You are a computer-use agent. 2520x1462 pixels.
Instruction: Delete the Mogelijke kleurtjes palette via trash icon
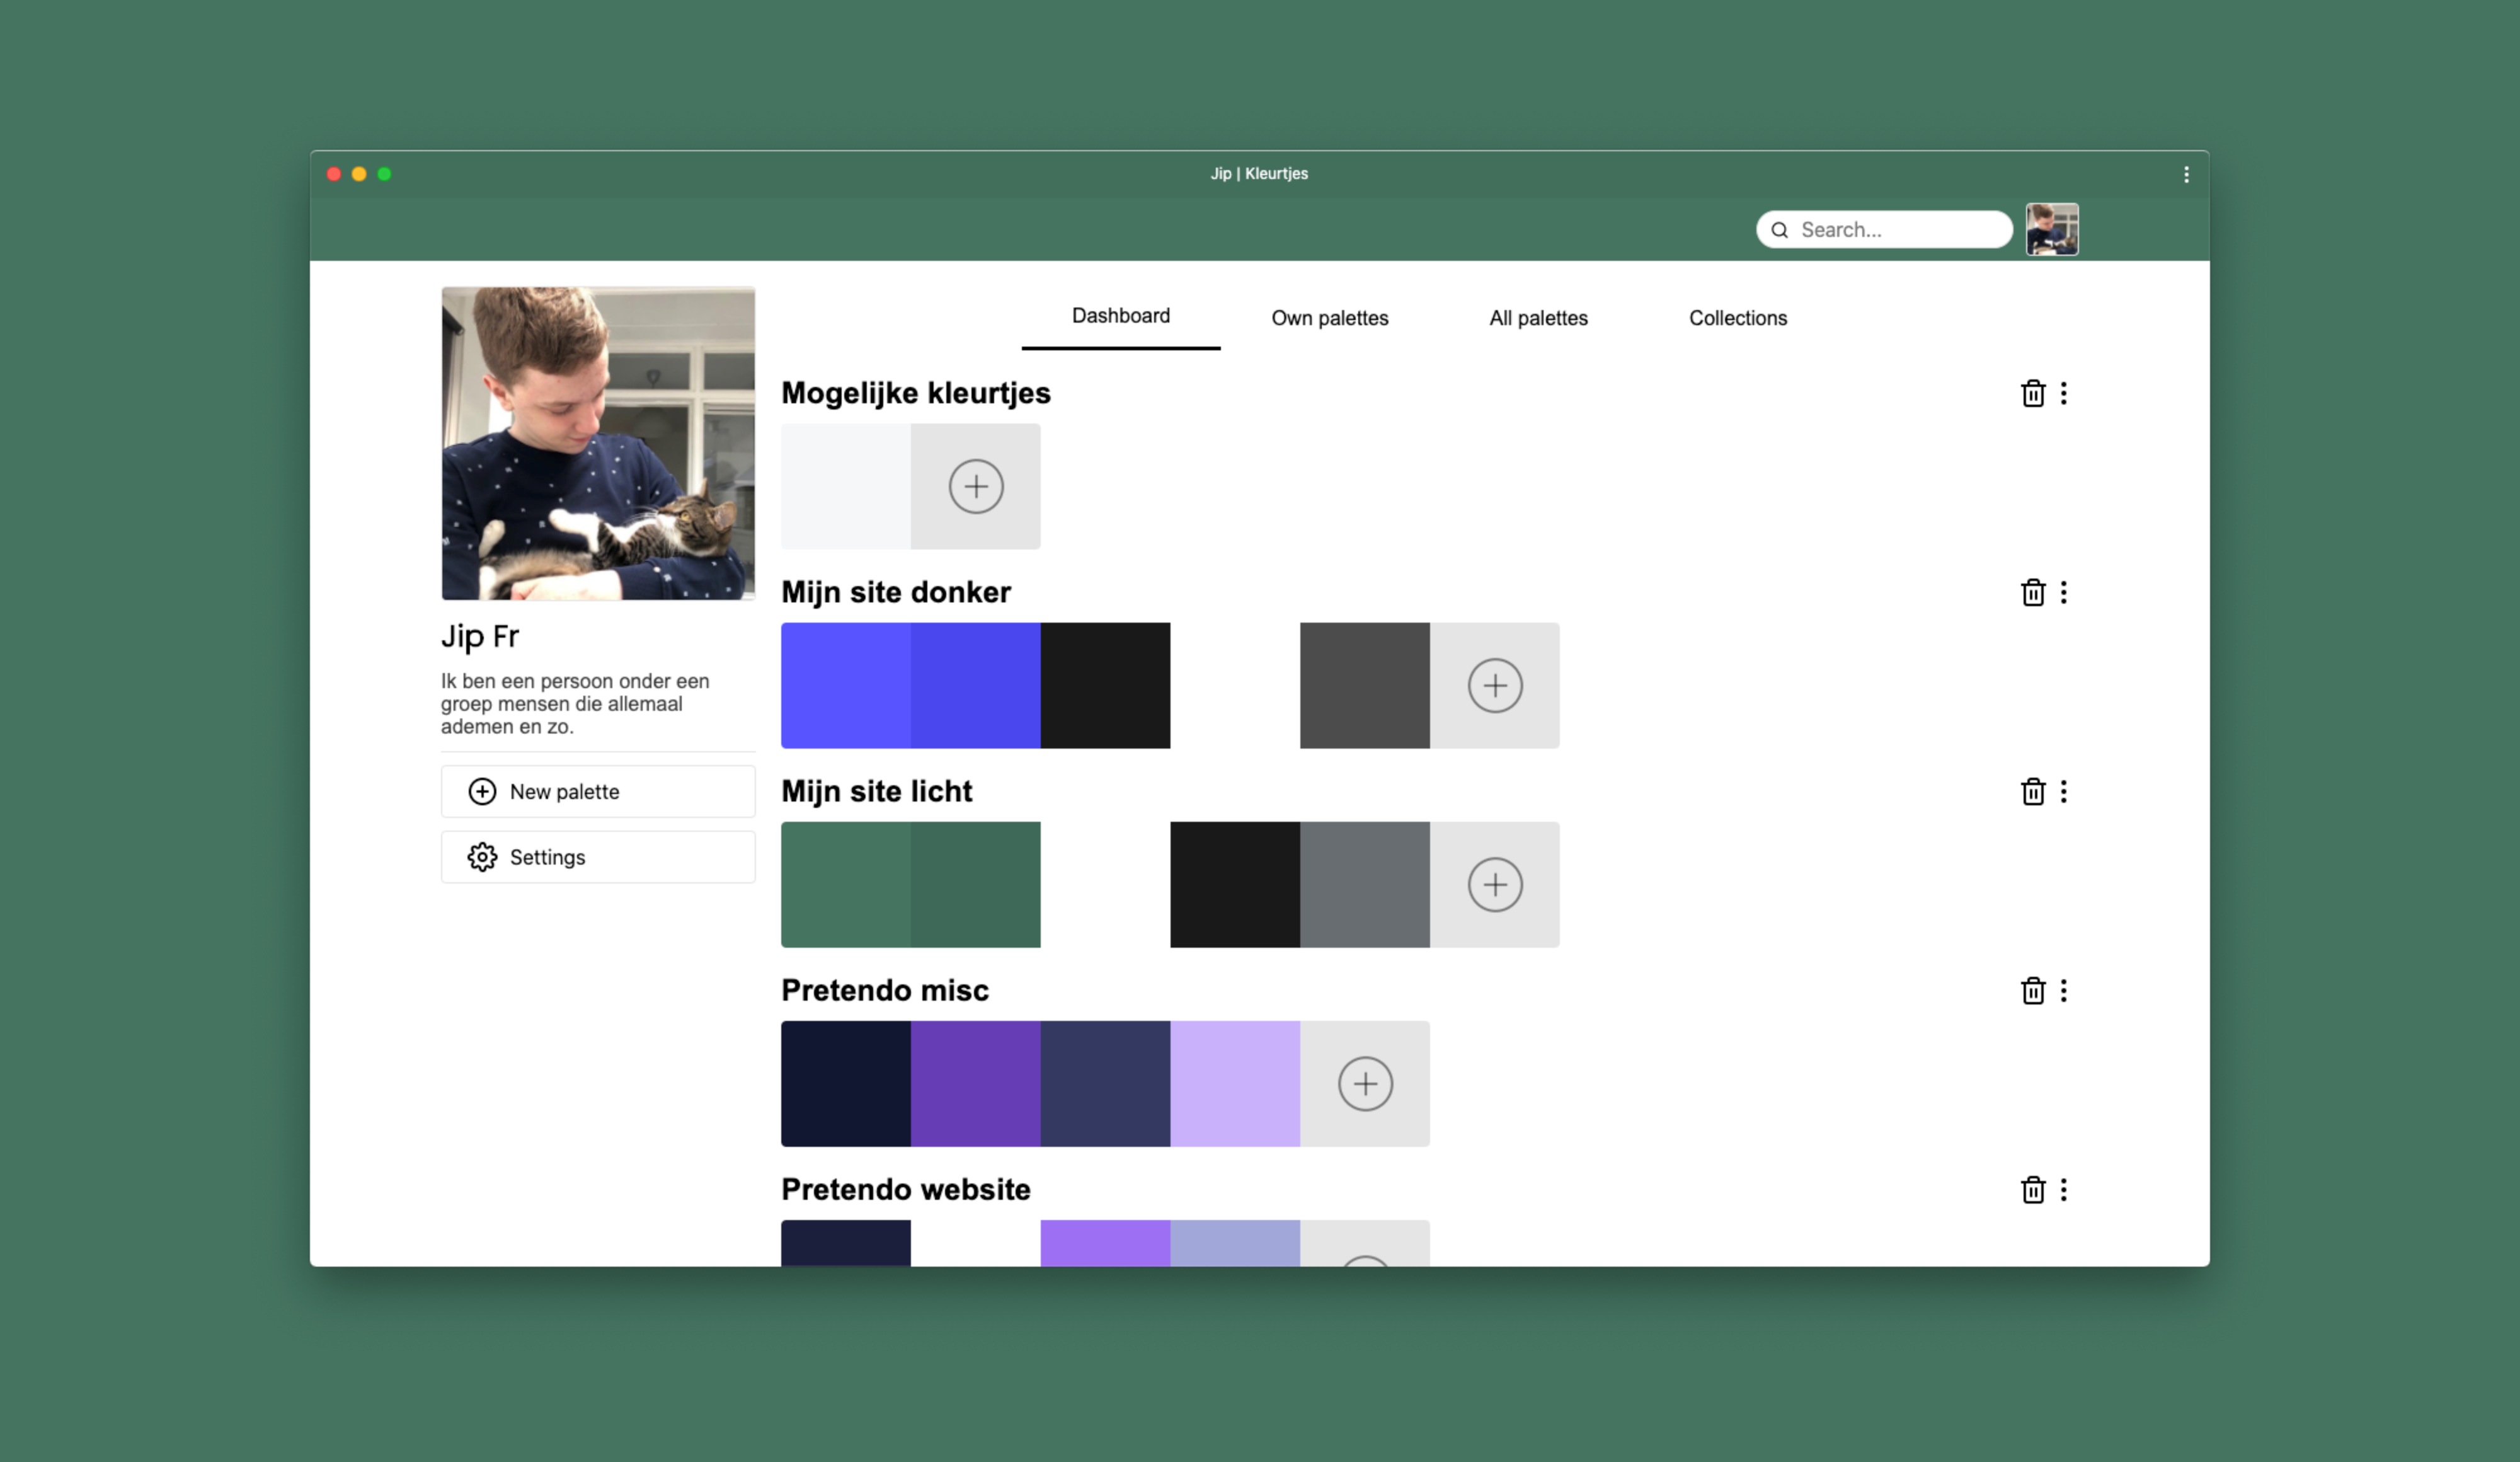pyautogui.click(x=2032, y=393)
